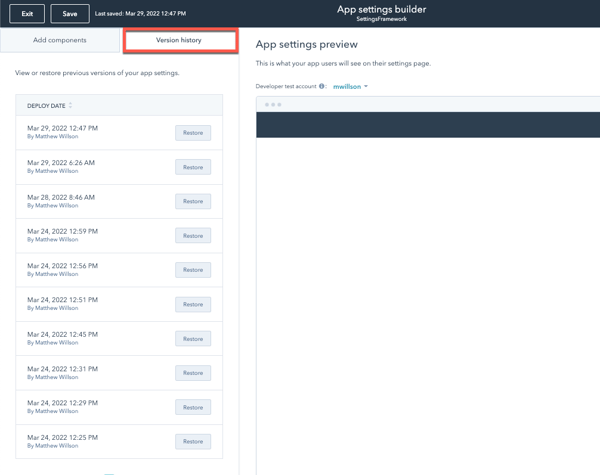Select the Mar 24, 2022 12:25 PM entry text
The height and width of the screenshot is (475, 600).
click(x=62, y=437)
